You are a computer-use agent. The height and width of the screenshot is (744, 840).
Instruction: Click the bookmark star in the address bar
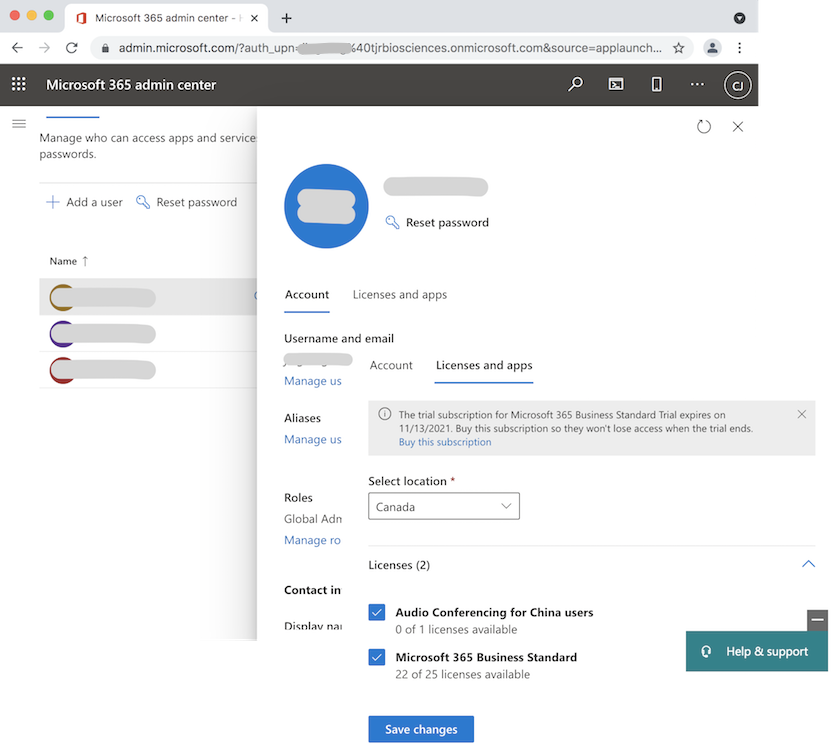pyautogui.click(x=679, y=47)
